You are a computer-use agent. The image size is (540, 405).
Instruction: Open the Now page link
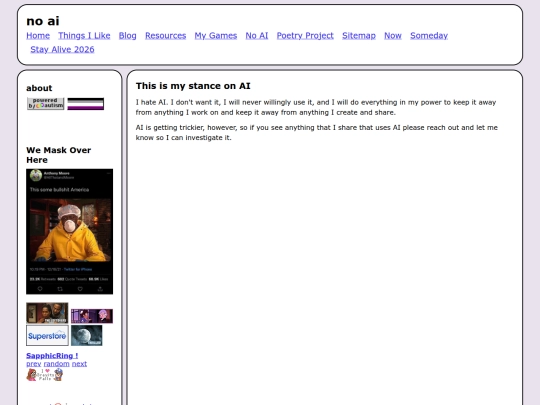pos(393,35)
